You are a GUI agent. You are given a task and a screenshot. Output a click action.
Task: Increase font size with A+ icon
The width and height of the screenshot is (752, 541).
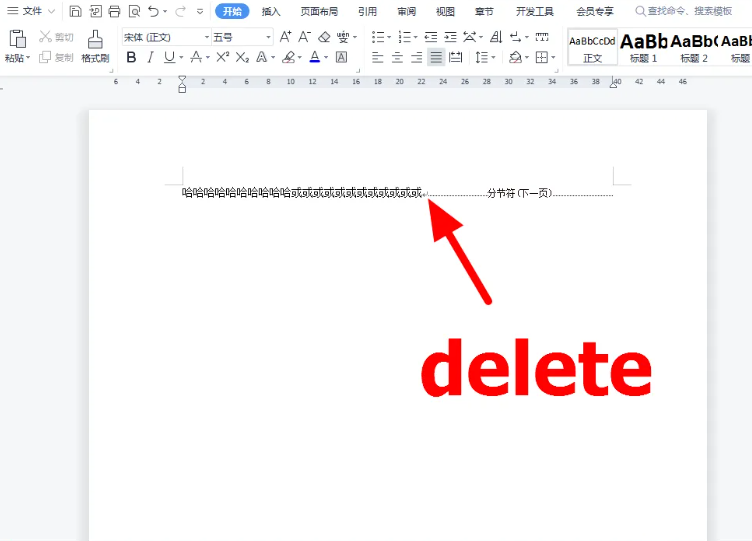click(286, 37)
